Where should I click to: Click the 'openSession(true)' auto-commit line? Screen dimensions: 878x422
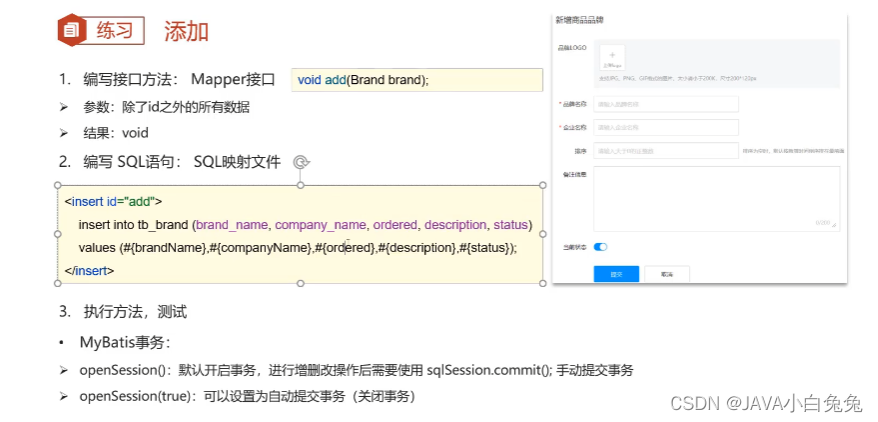tap(237, 397)
